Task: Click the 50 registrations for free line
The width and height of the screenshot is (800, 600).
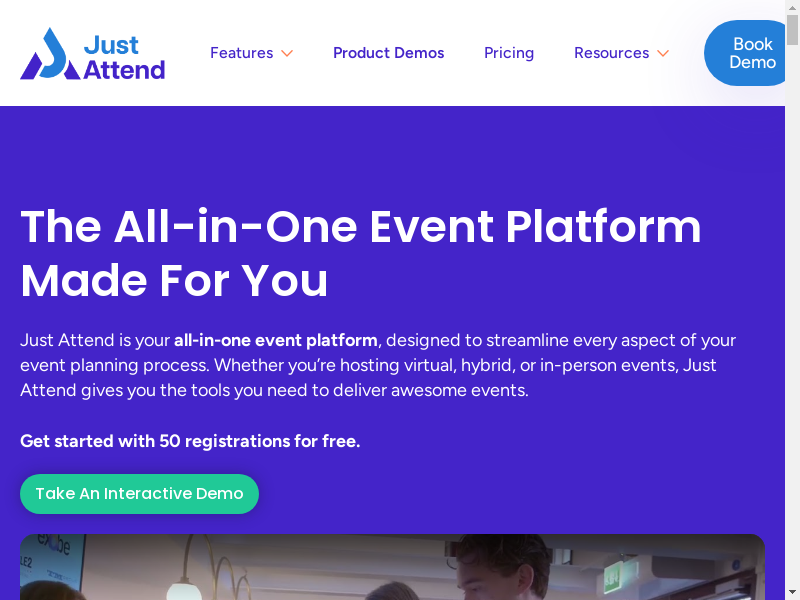Action: [190, 441]
